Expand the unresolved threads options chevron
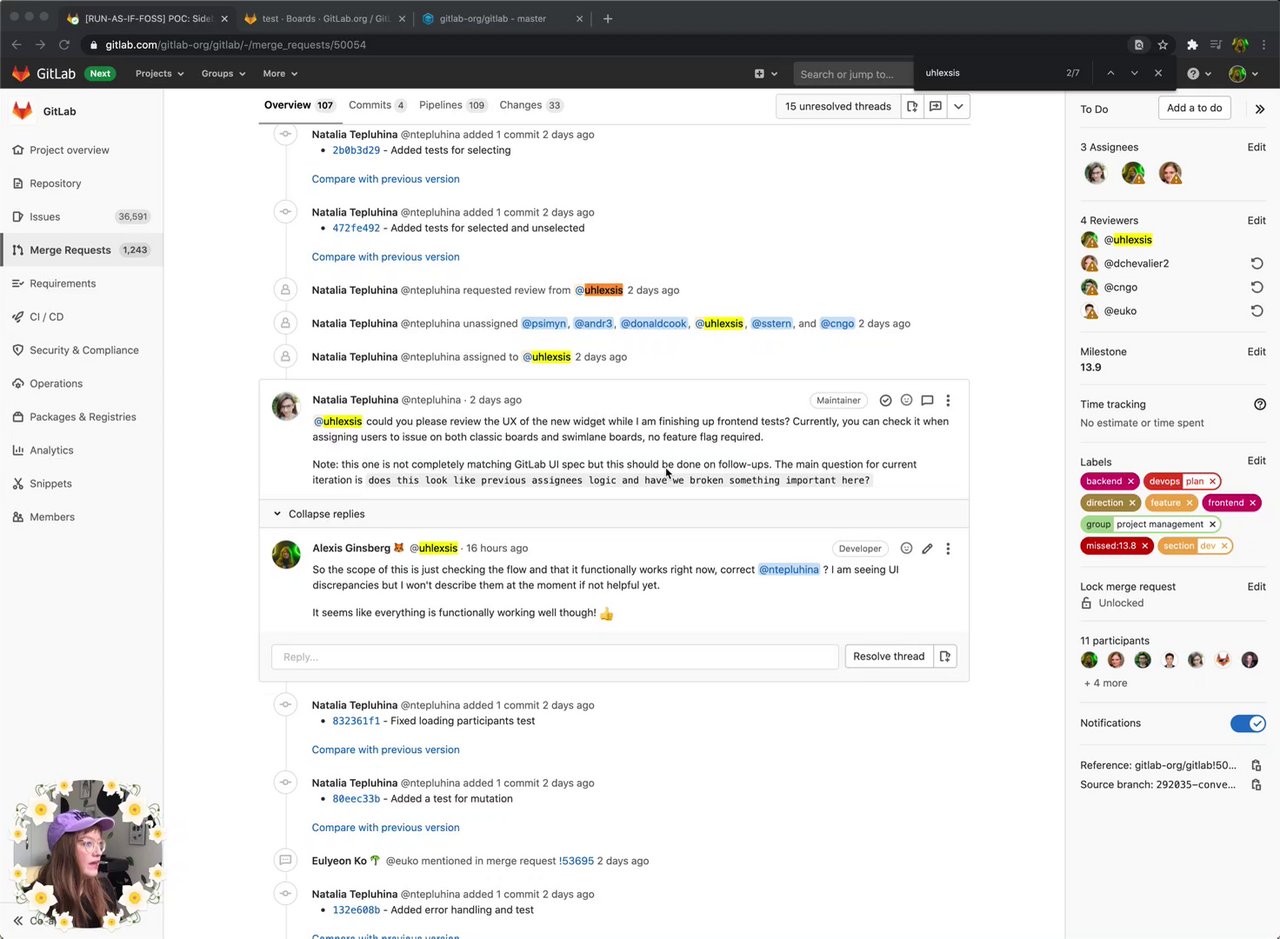1280x939 pixels. (958, 106)
